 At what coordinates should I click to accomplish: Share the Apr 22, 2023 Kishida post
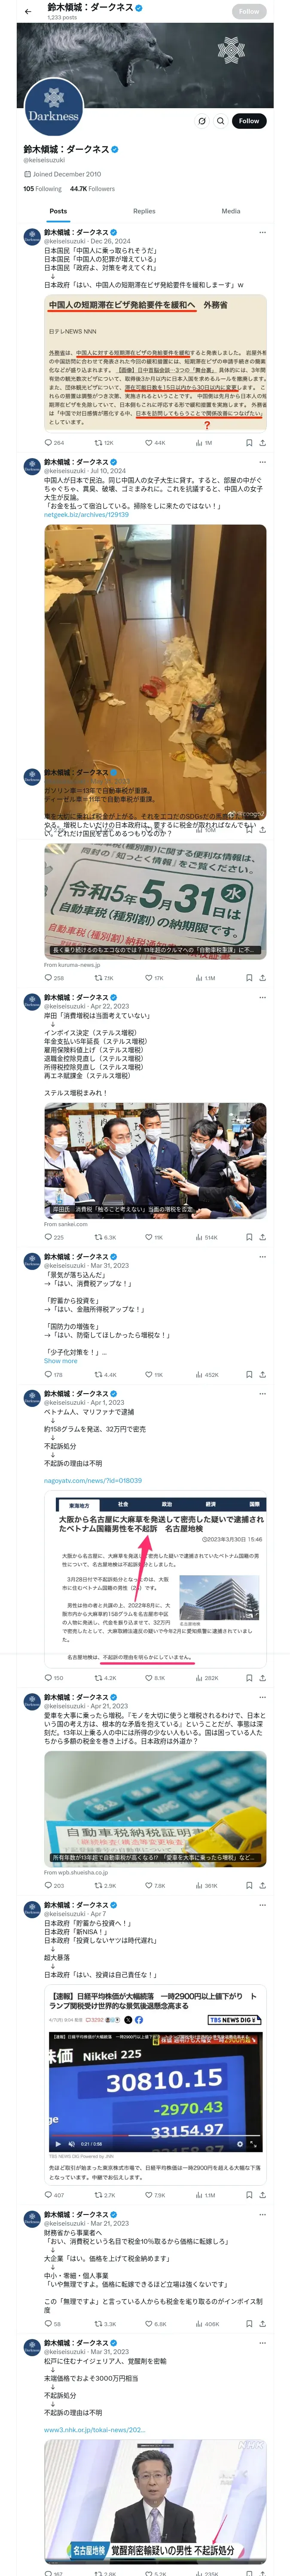point(263,1237)
